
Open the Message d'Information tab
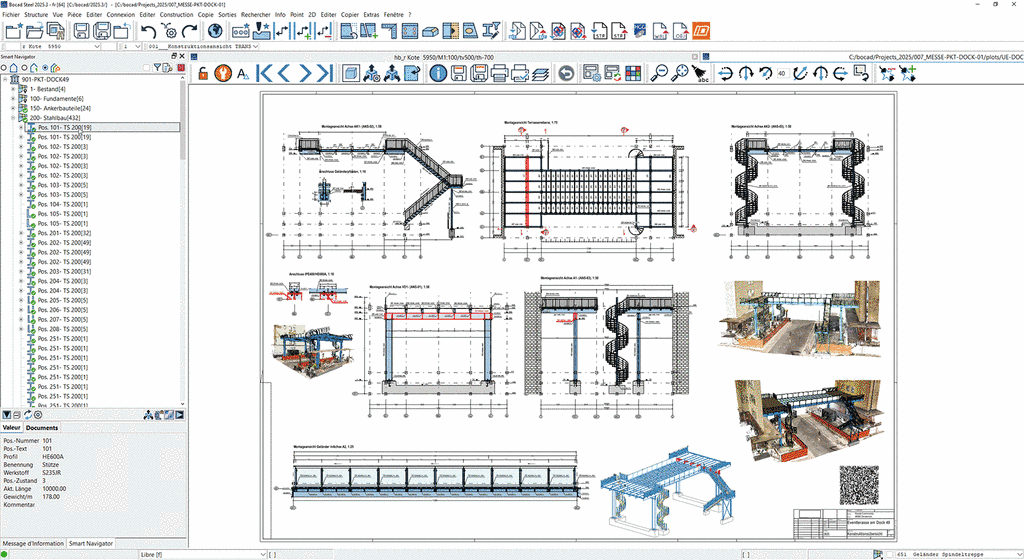pyautogui.click(x=33, y=543)
